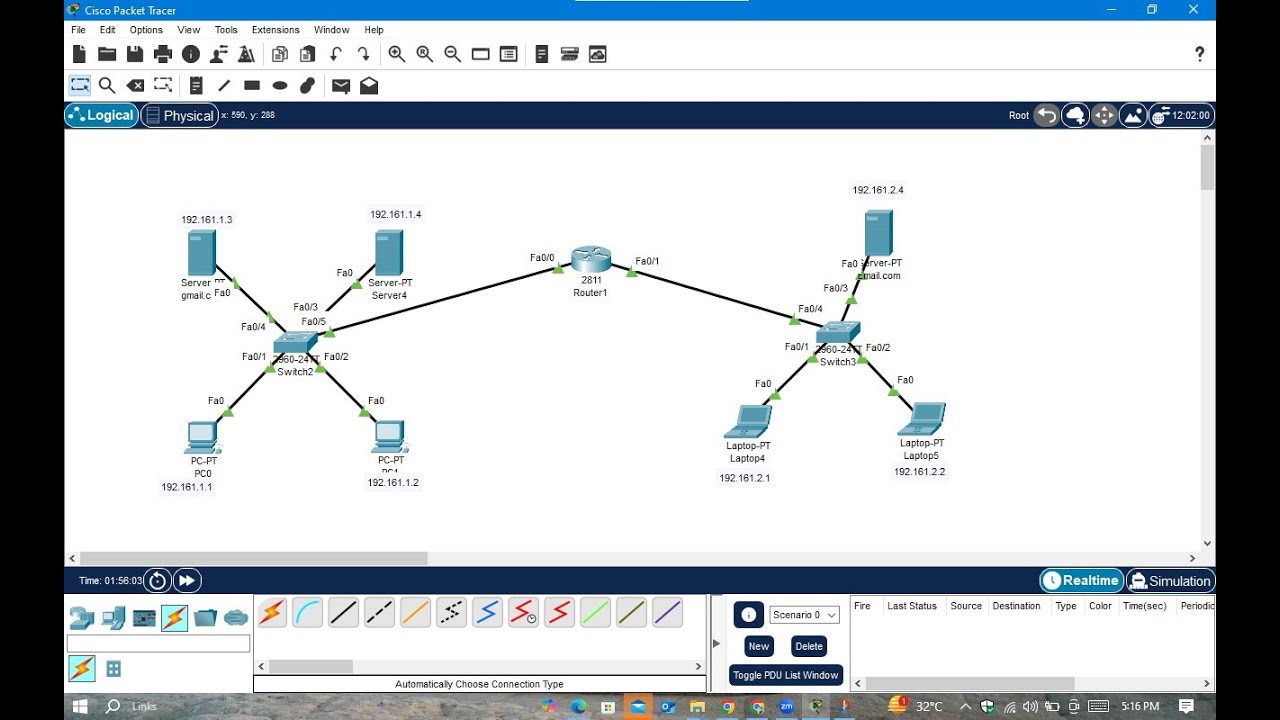
Task: Choose the Delete tool
Action: (135, 86)
